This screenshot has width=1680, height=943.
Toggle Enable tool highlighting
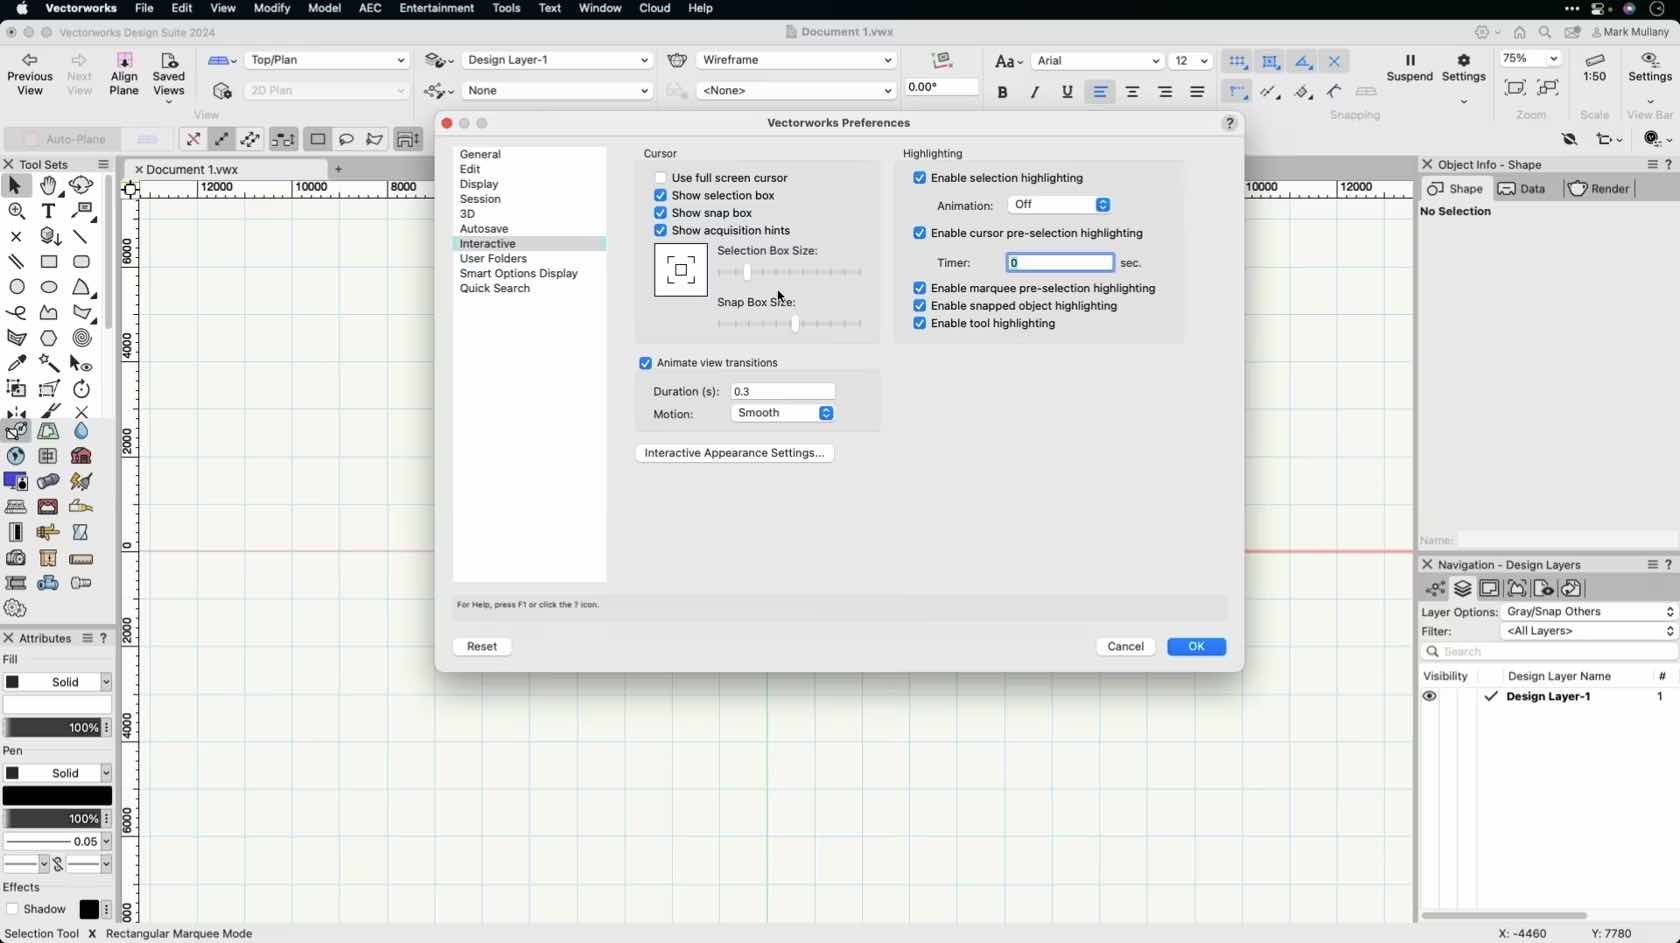[x=919, y=324]
